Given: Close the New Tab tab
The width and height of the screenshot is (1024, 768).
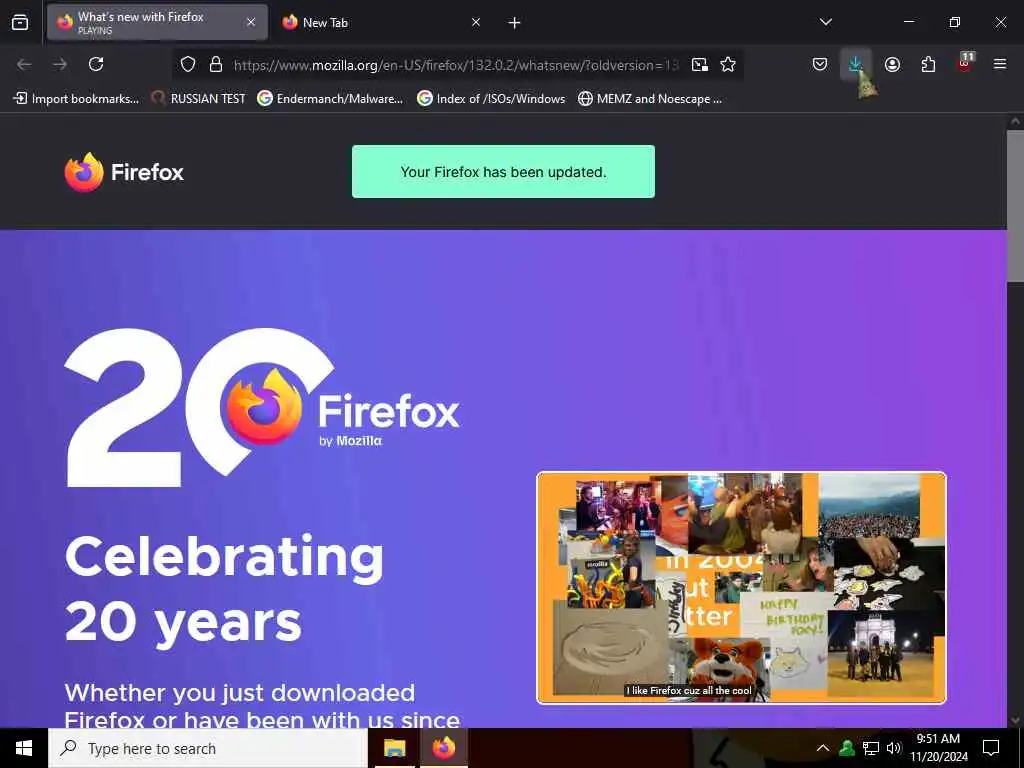Looking at the screenshot, I should pyautogui.click(x=476, y=22).
